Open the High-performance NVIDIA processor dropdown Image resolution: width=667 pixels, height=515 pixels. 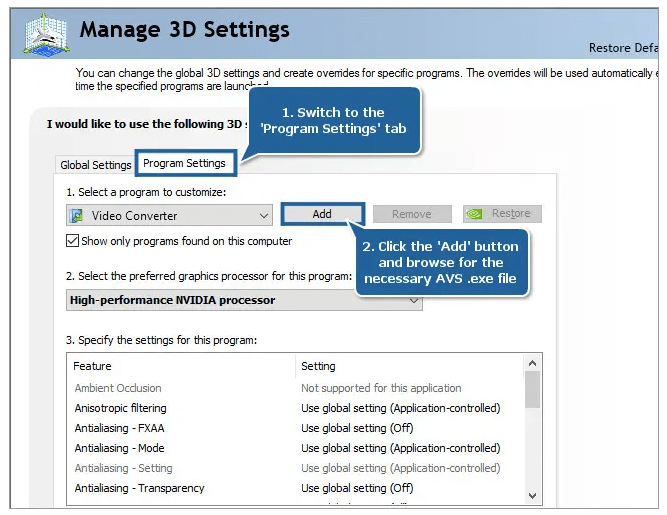(x=244, y=300)
